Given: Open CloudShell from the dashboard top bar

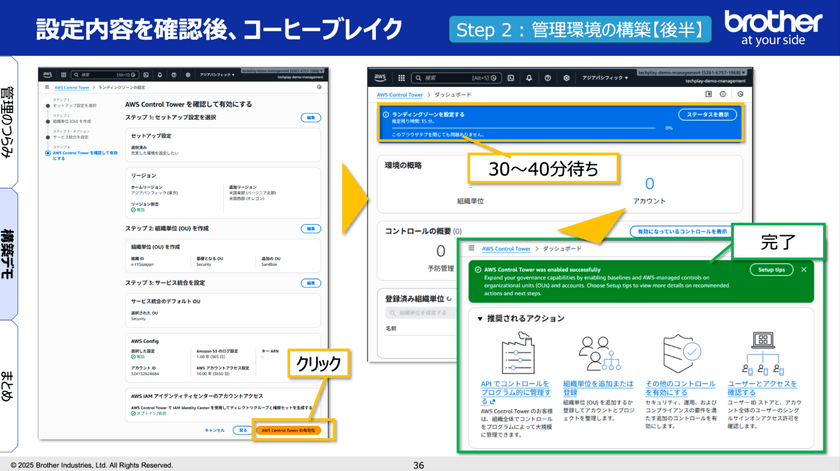Looking at the screenshot, I should pos(510,77).
